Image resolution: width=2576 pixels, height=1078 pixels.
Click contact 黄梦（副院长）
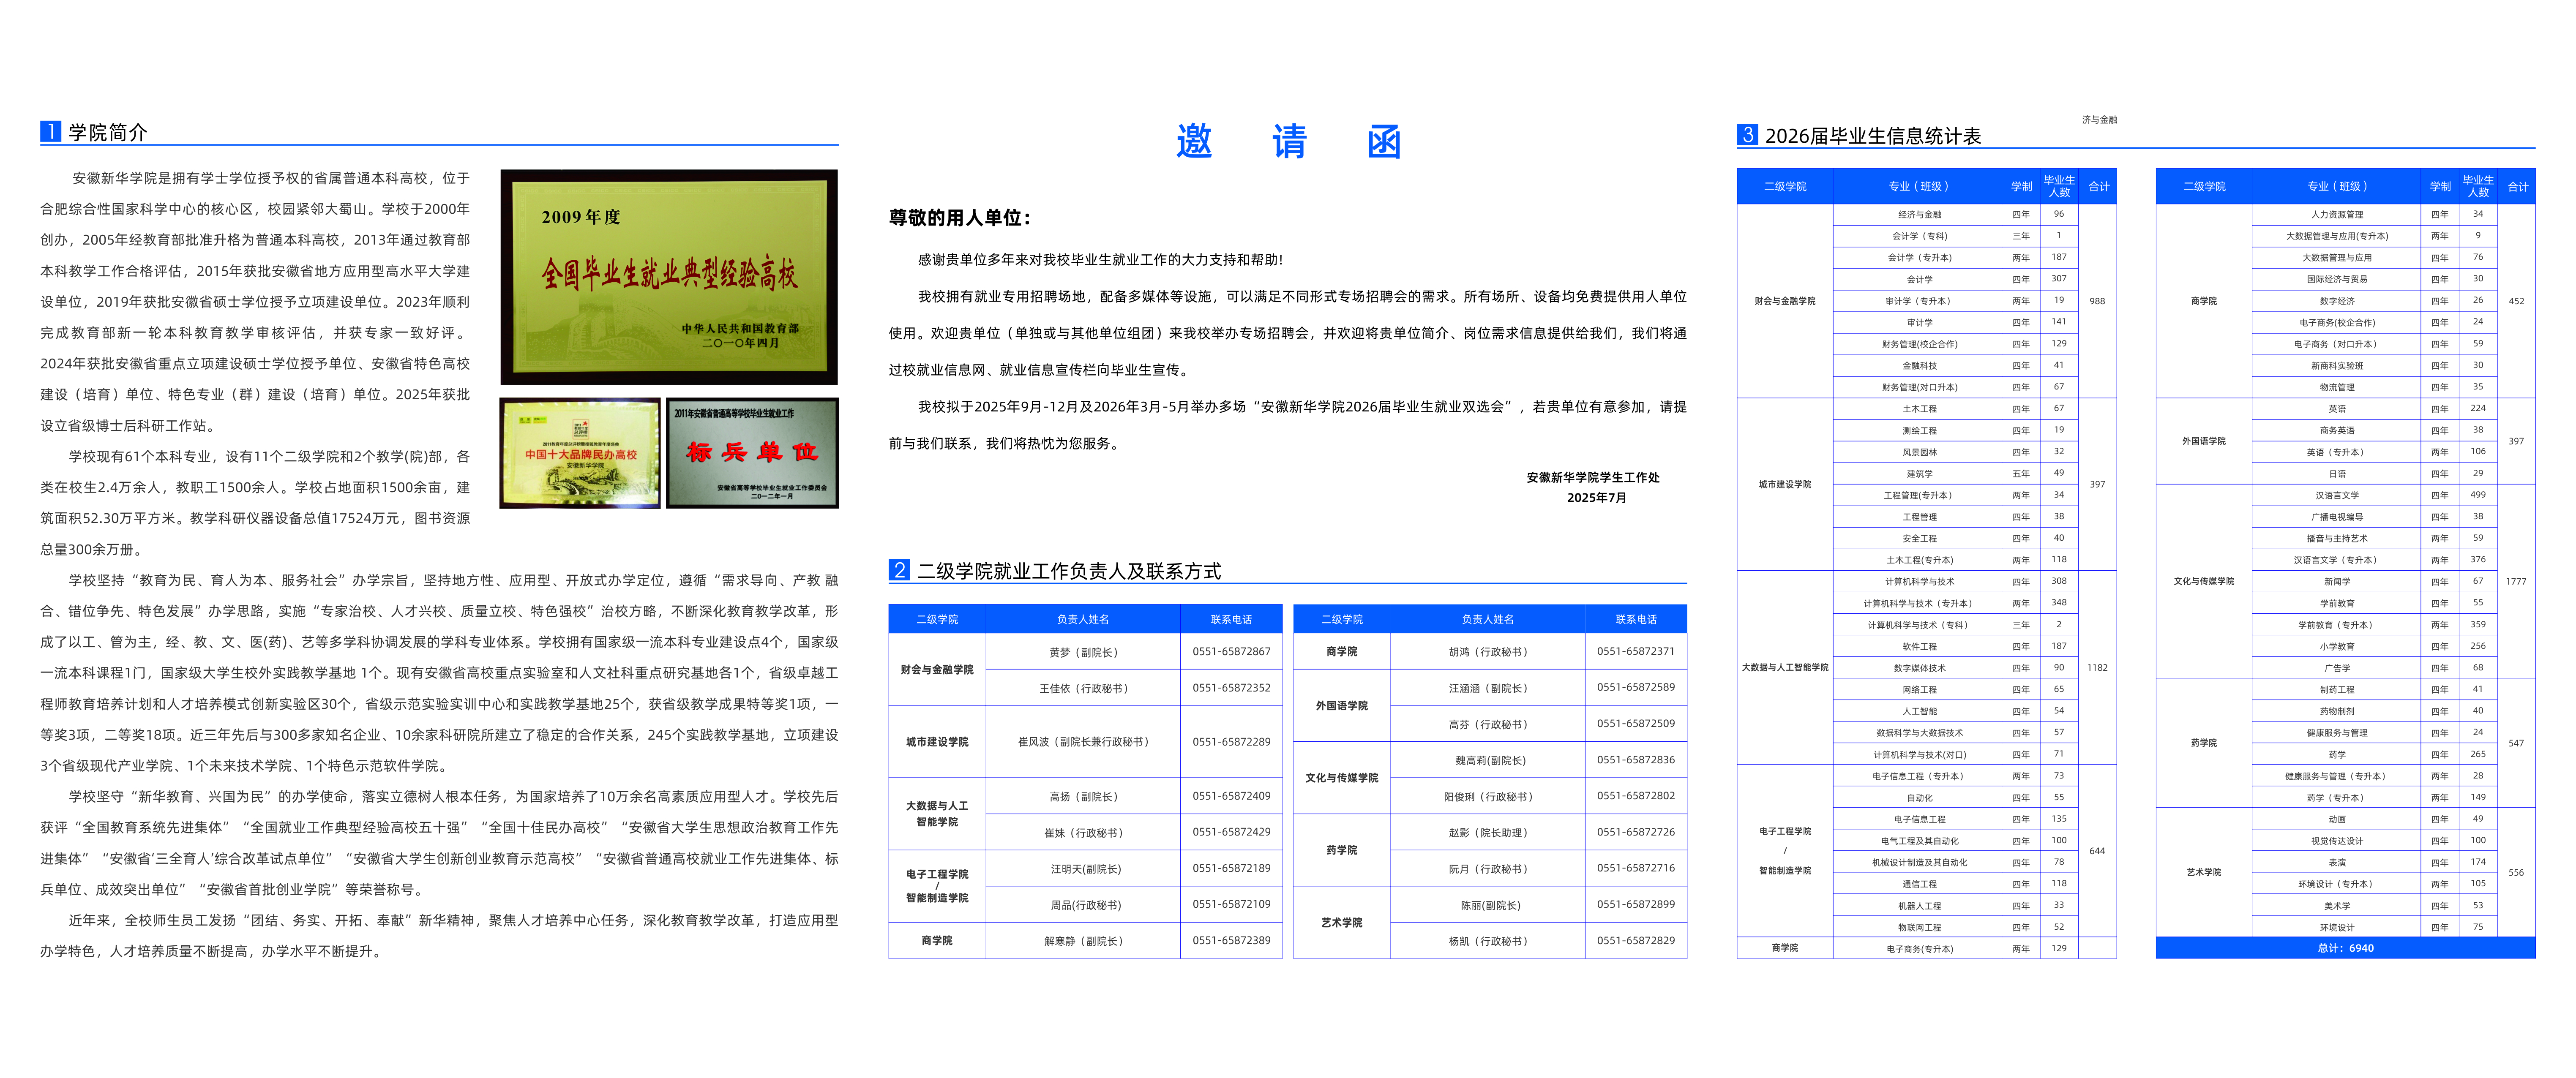click(1083, 652)
